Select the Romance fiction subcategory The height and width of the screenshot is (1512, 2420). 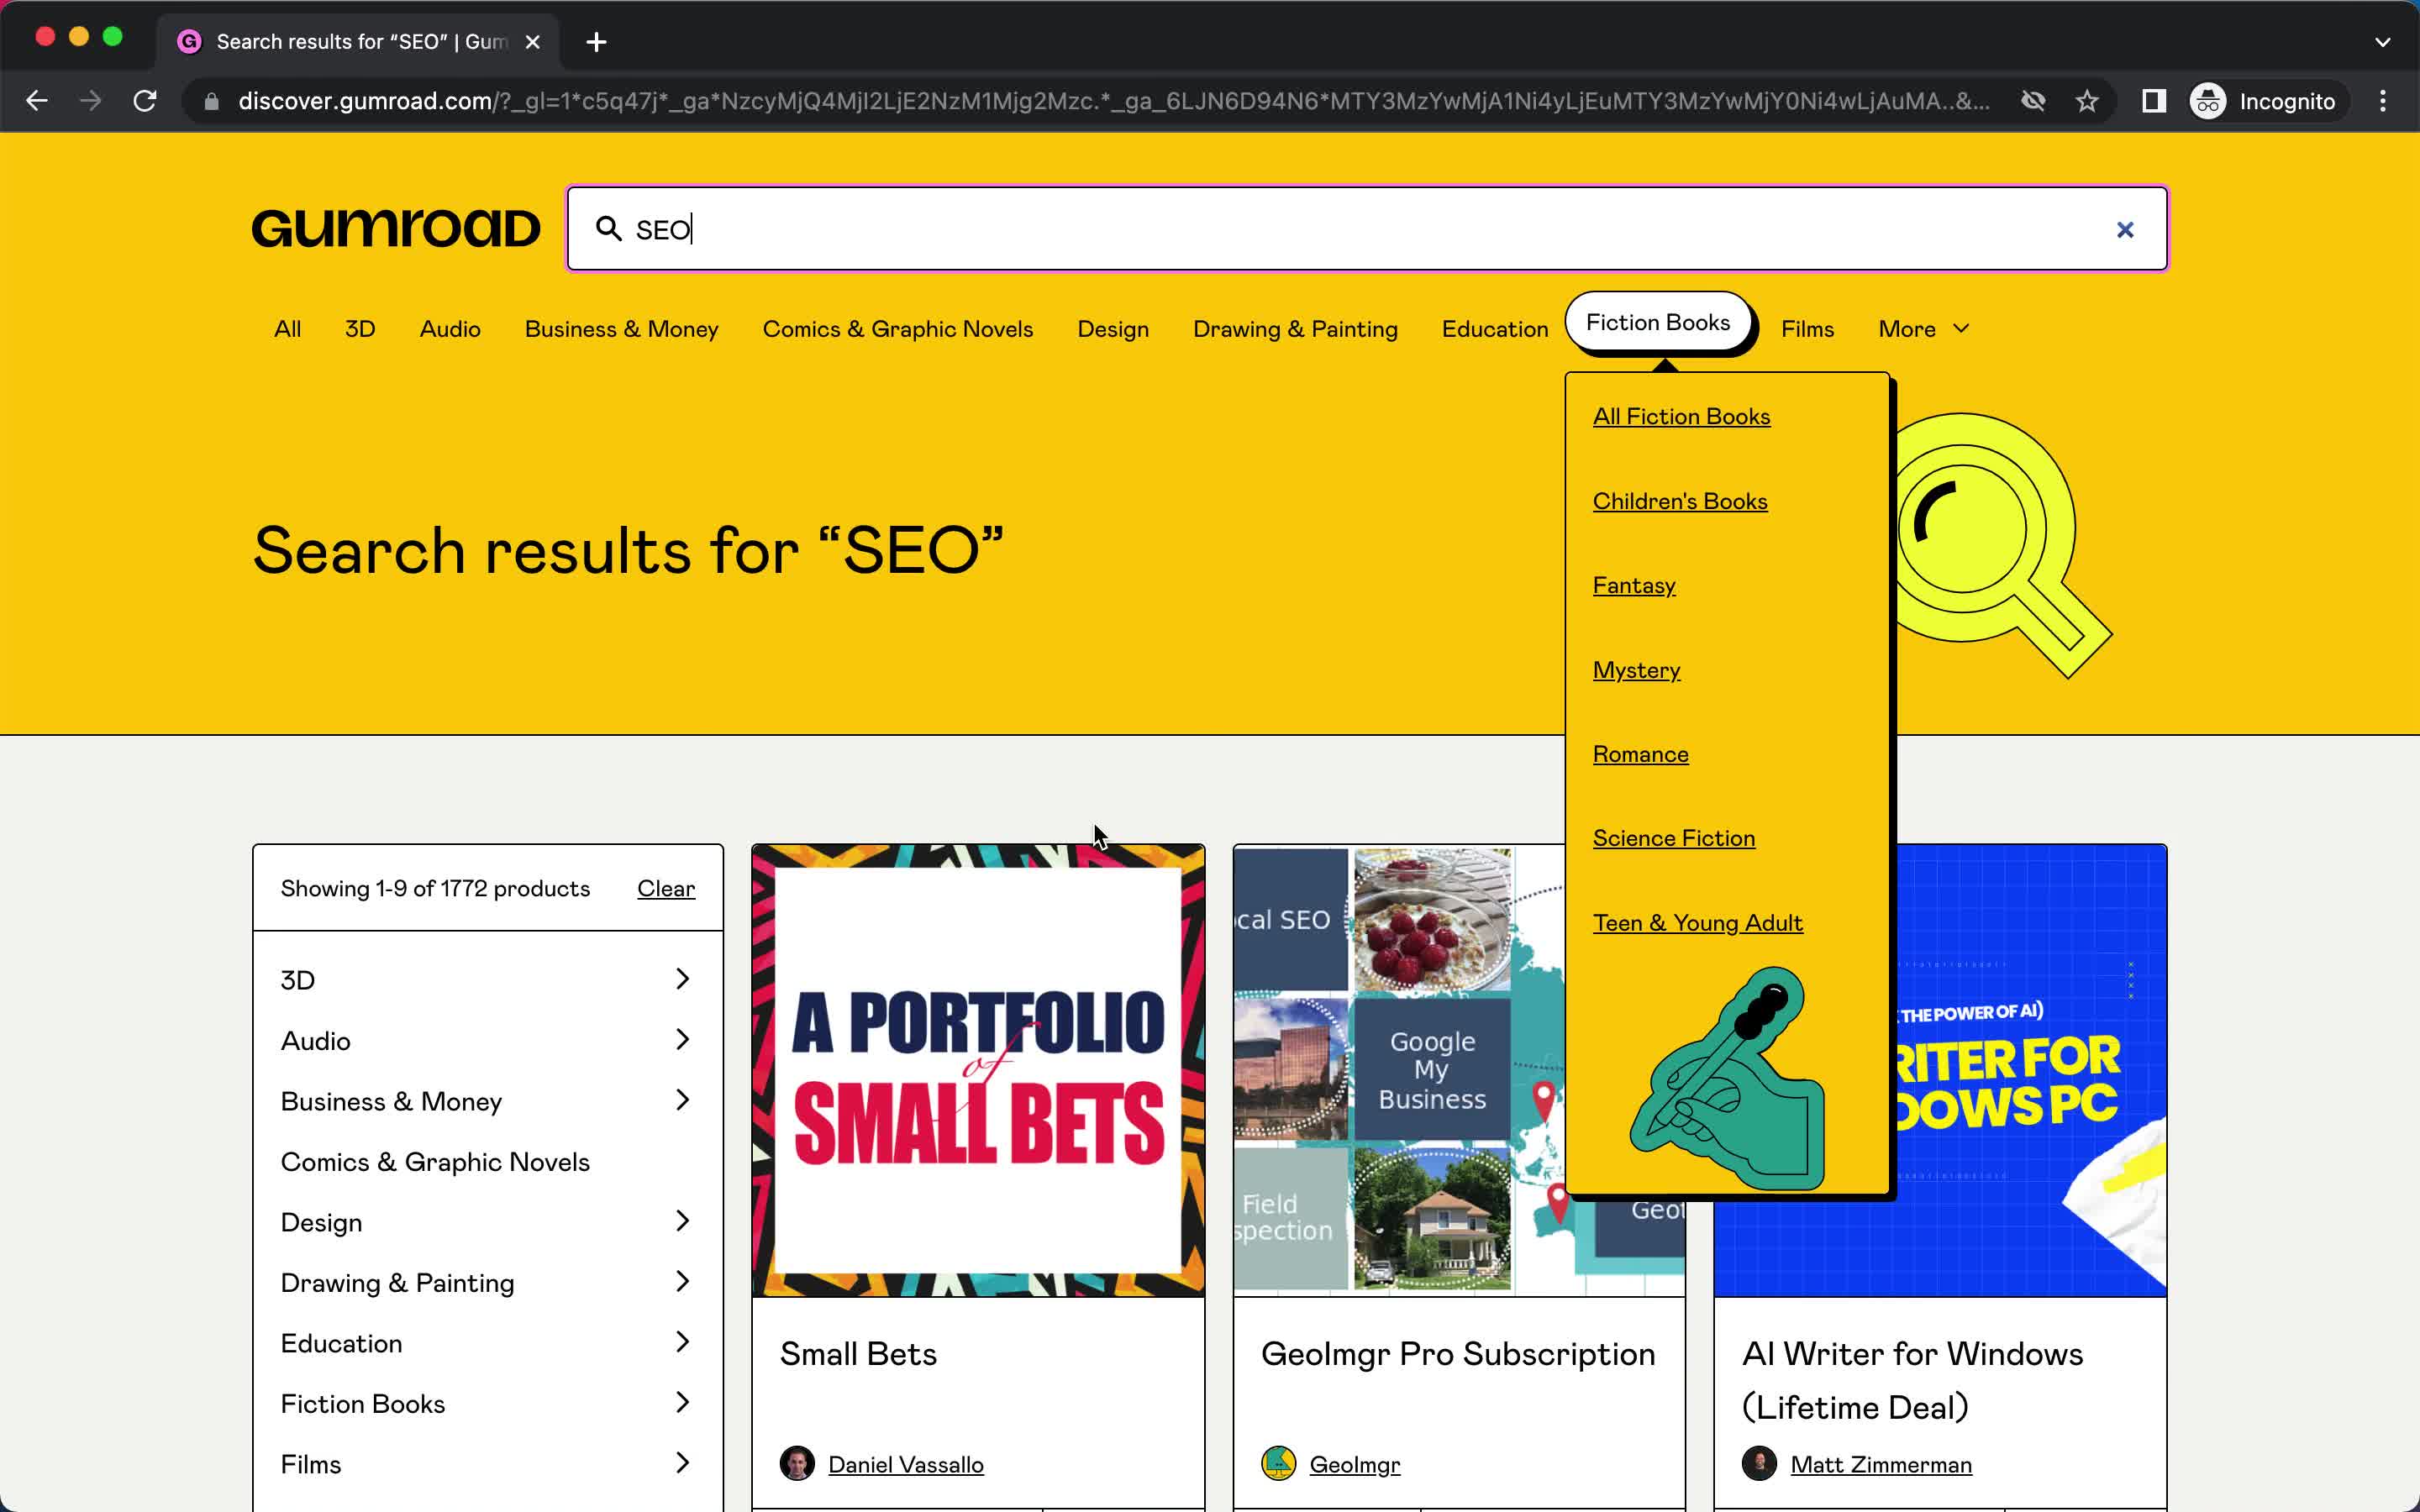[x=1641, y=753]
